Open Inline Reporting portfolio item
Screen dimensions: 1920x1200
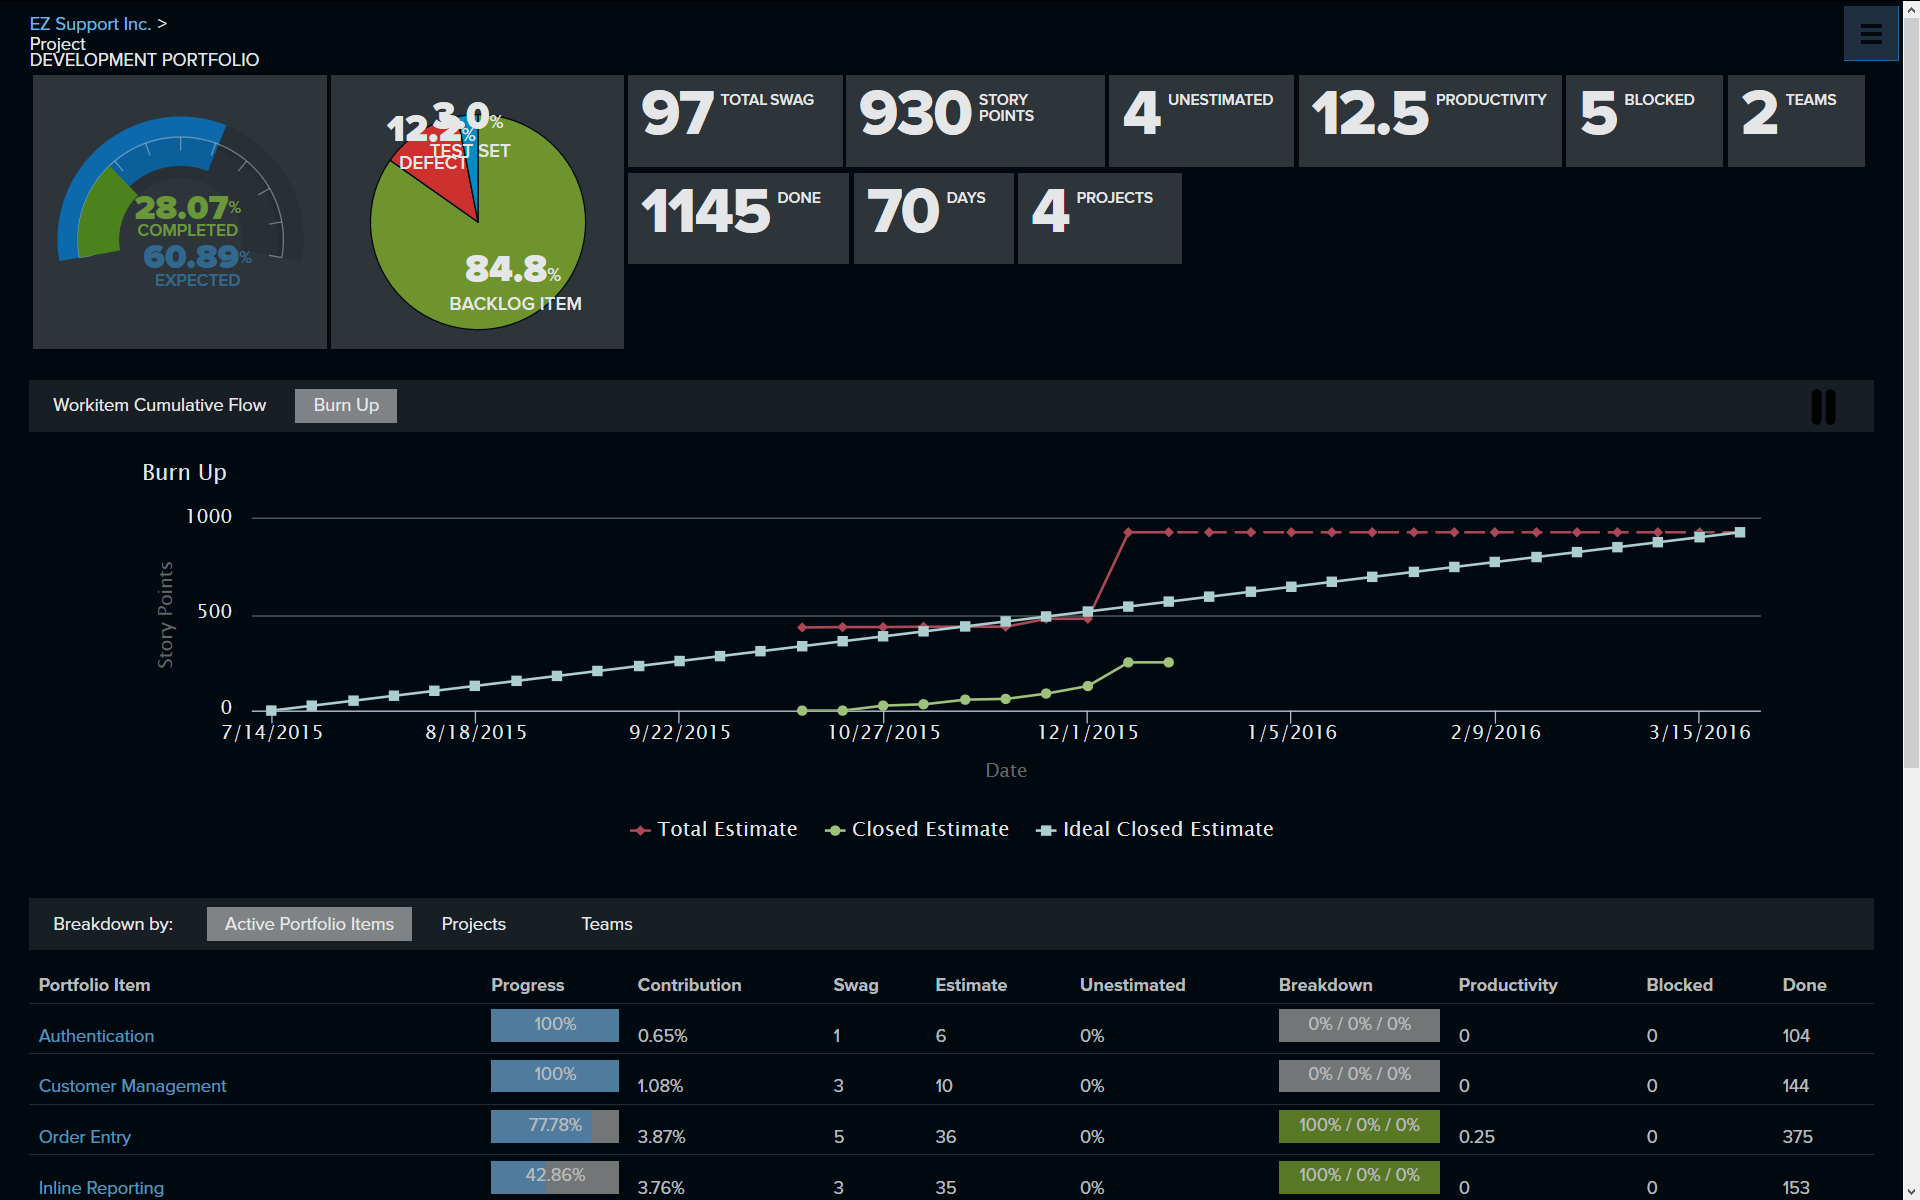coord(101,1187)
